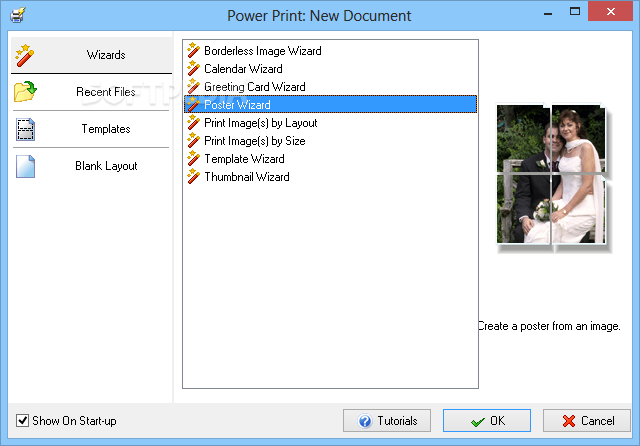Open the Tutorials button
Screen dimensions: 640x446
pyautogui.click(x=387, y=420)
